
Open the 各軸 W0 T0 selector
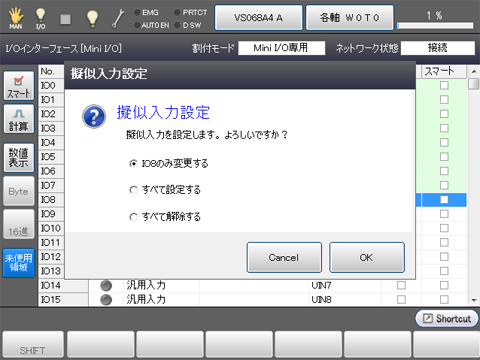pyautogui.click(x=350, y=18)
